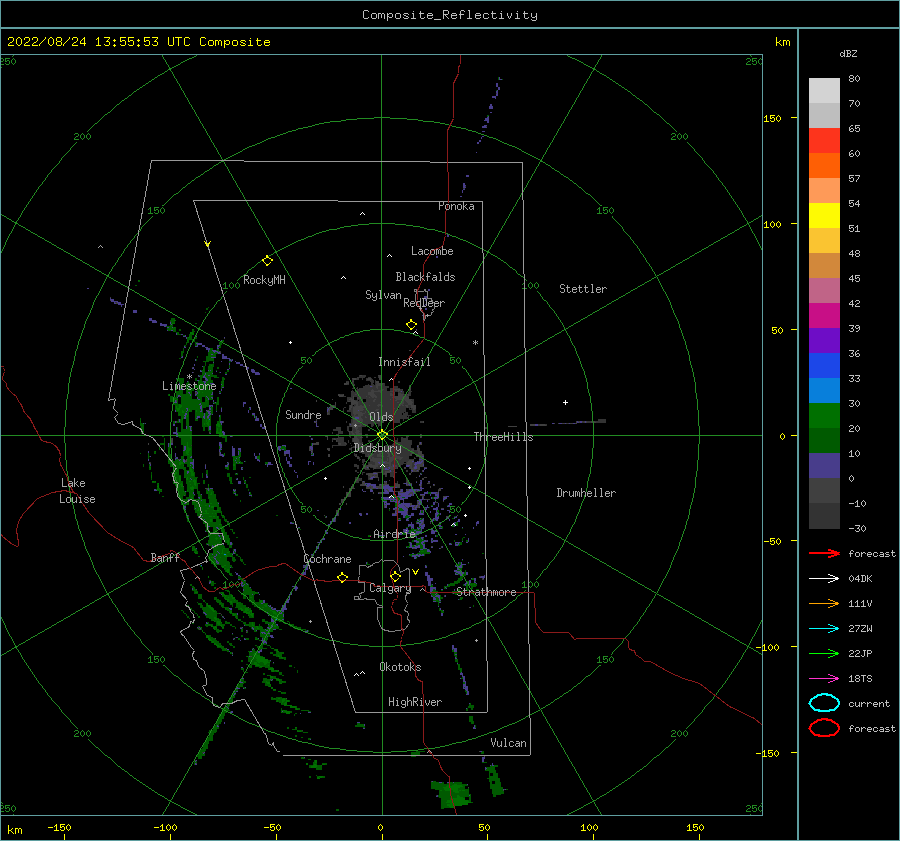Viewport: 900px width, 841px height.
Task: Click the light grey 70-80 dBZ swatch
Action: 824,91
